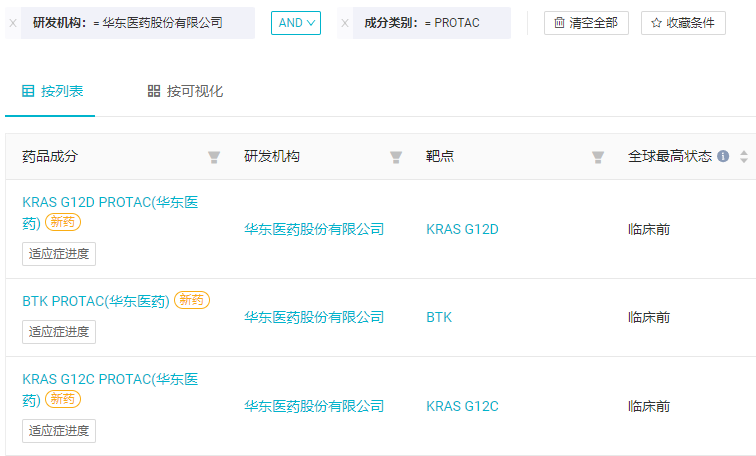The height and width of the screenshot is (456, 756).
Task: Open 华东医药股份有限公司 link in BTK row
Action: [x=314, y=317]
